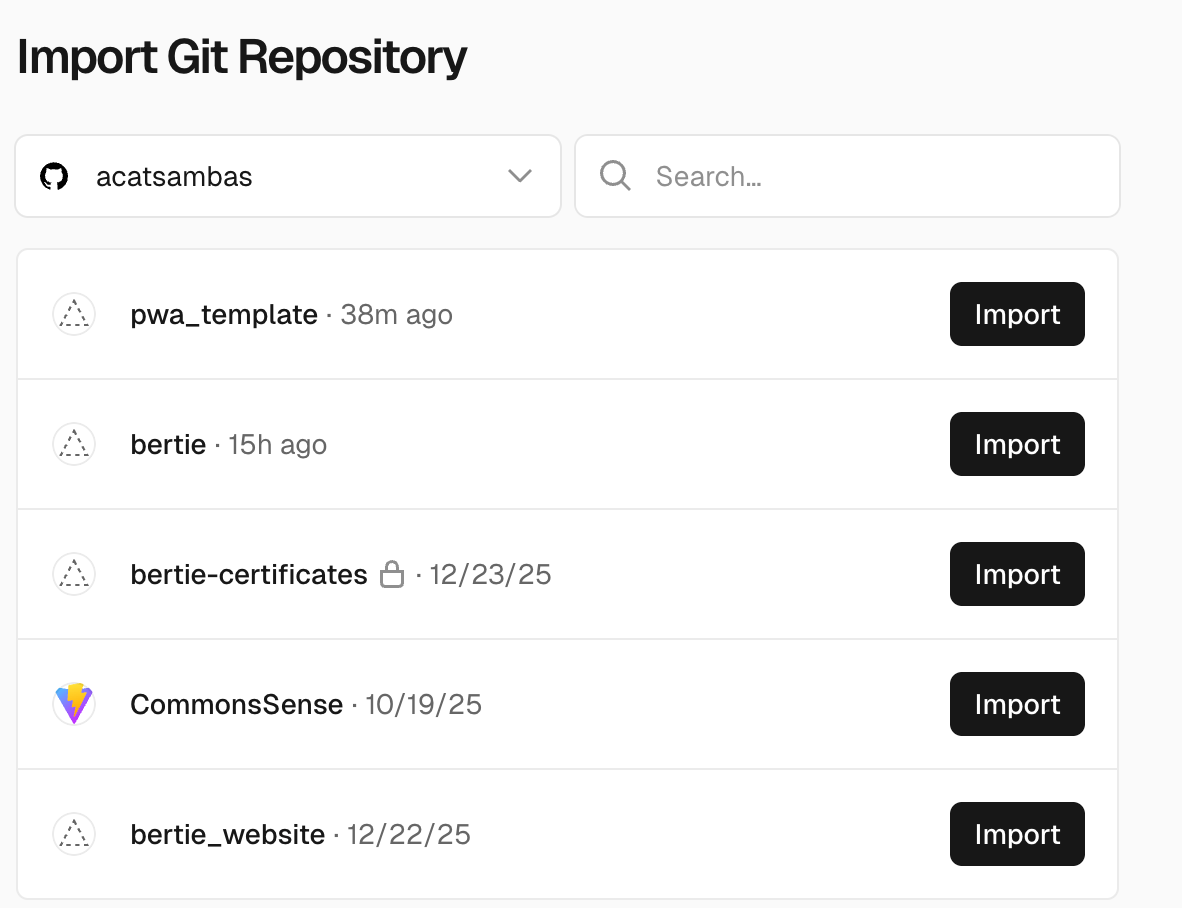Click the CommonsSense Vite logo icon
Image resolution: width=1182 pixels, height=908 pixels.
(74, 704)
